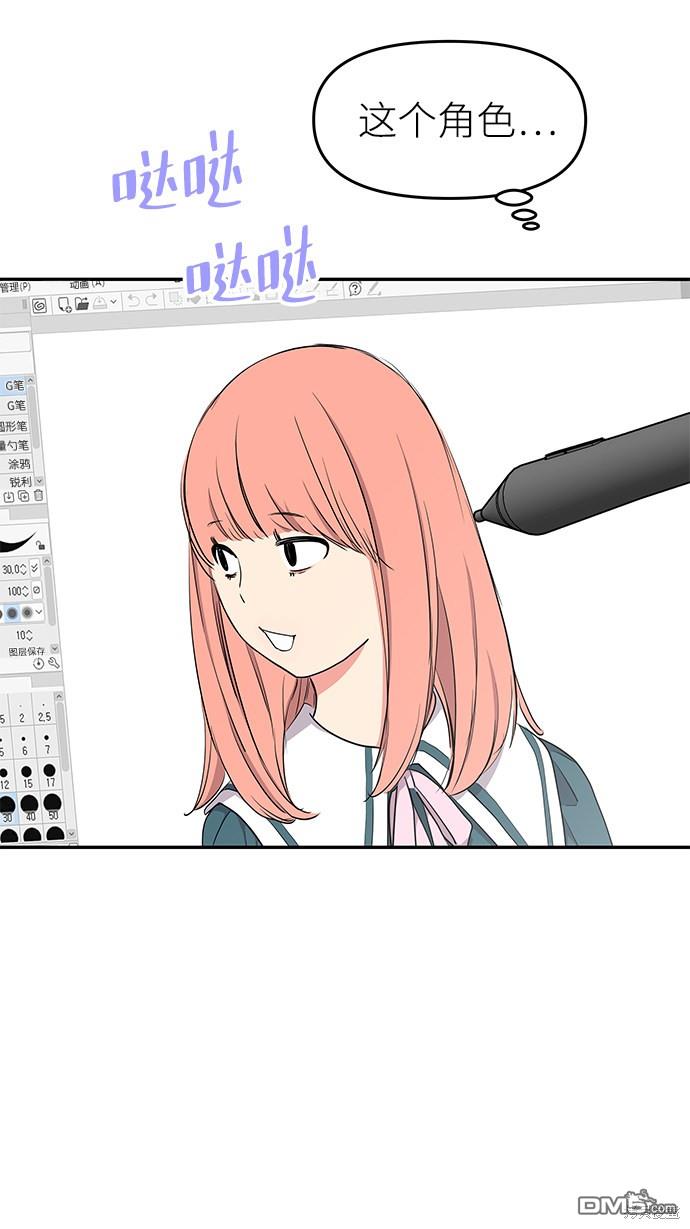Viewport: 690px width, 1229px height.
Task: Click the Open file folder icon
Action: 82,303
